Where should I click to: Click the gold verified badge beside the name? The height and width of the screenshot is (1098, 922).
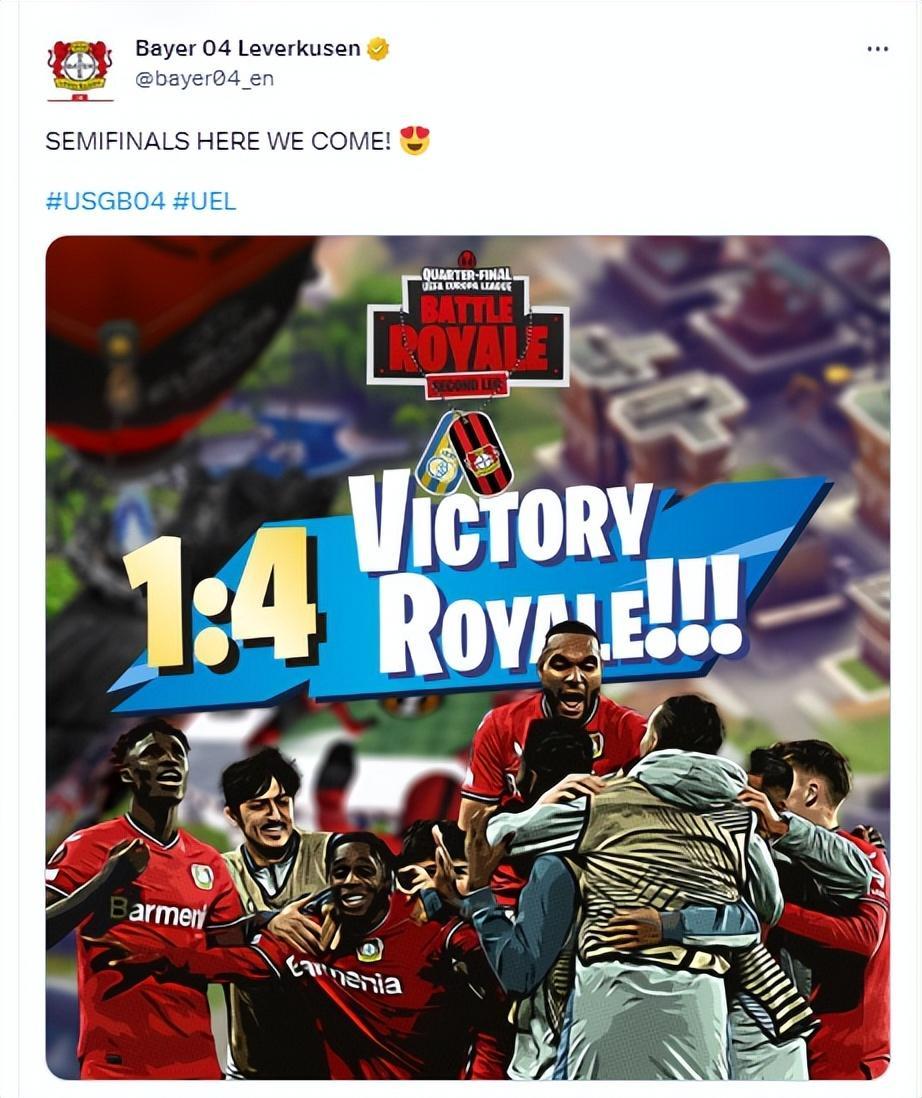(x=378, y=49)
